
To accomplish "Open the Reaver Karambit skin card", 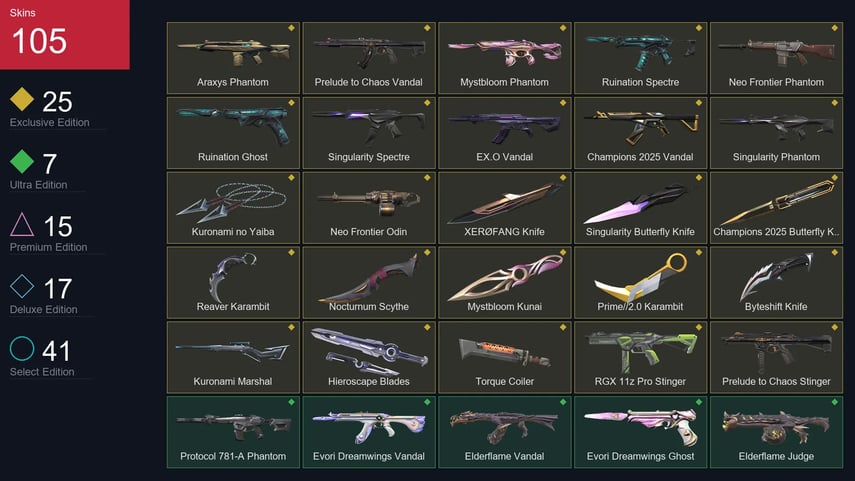I will tap(233, 282).
